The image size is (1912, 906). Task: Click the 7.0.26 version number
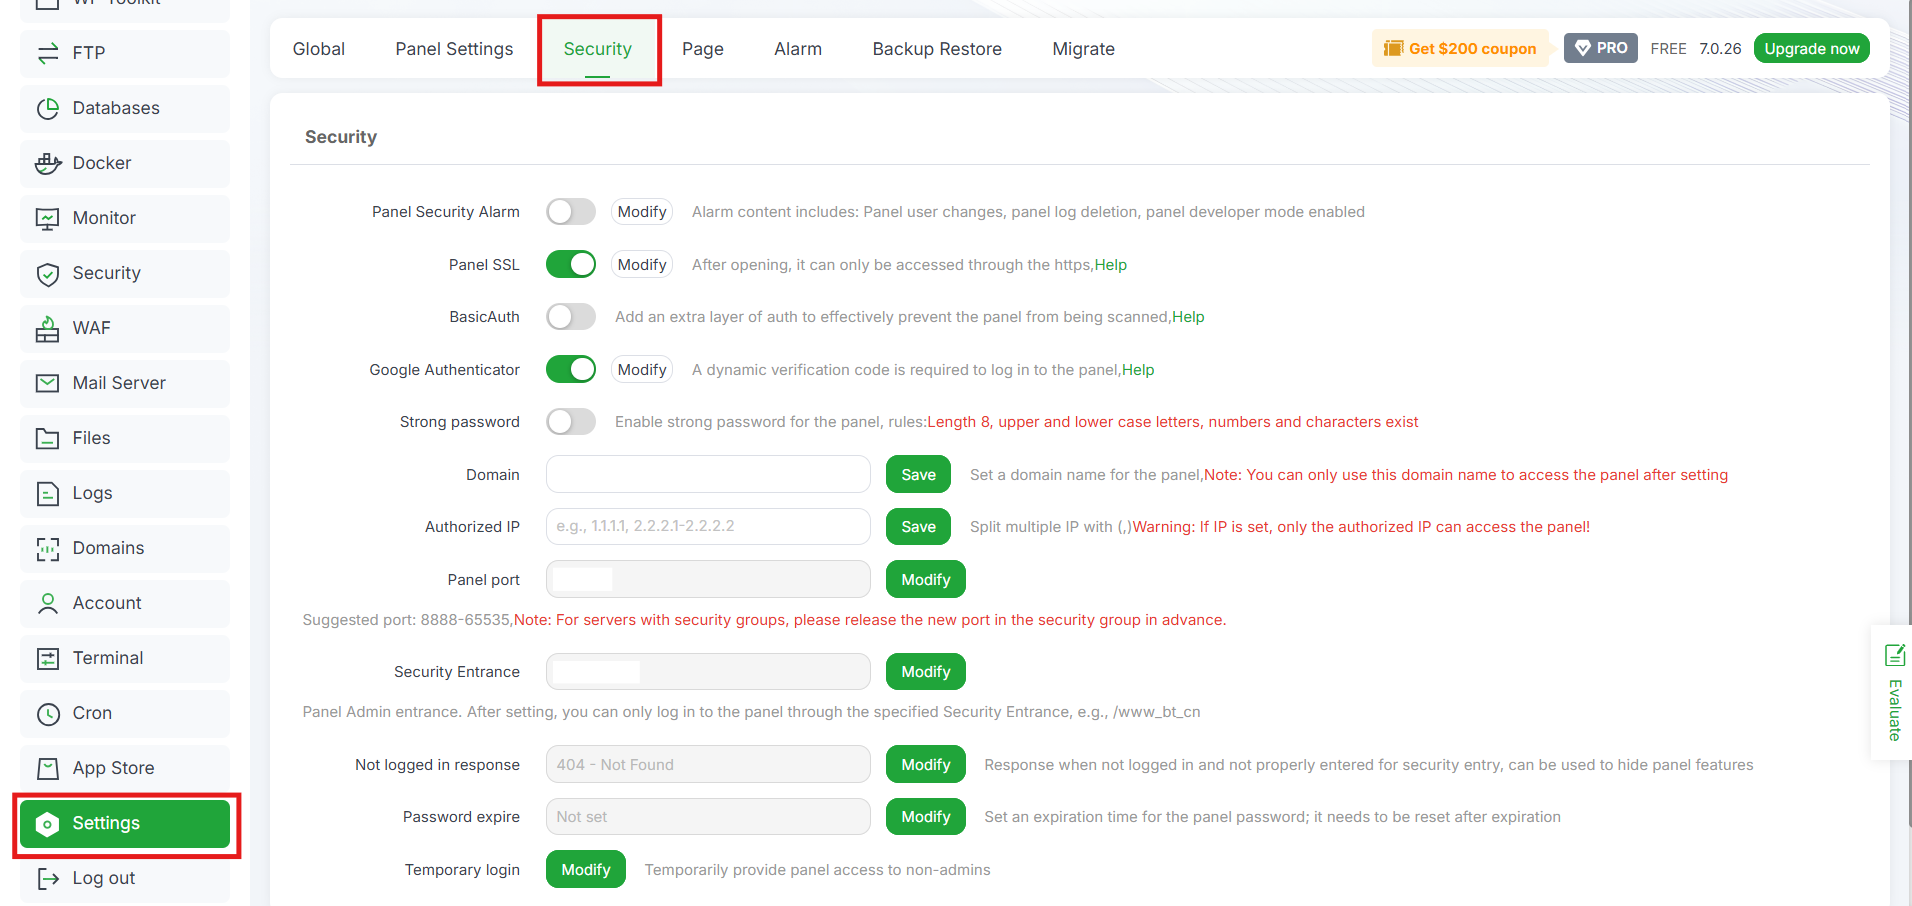point(1720,48)
